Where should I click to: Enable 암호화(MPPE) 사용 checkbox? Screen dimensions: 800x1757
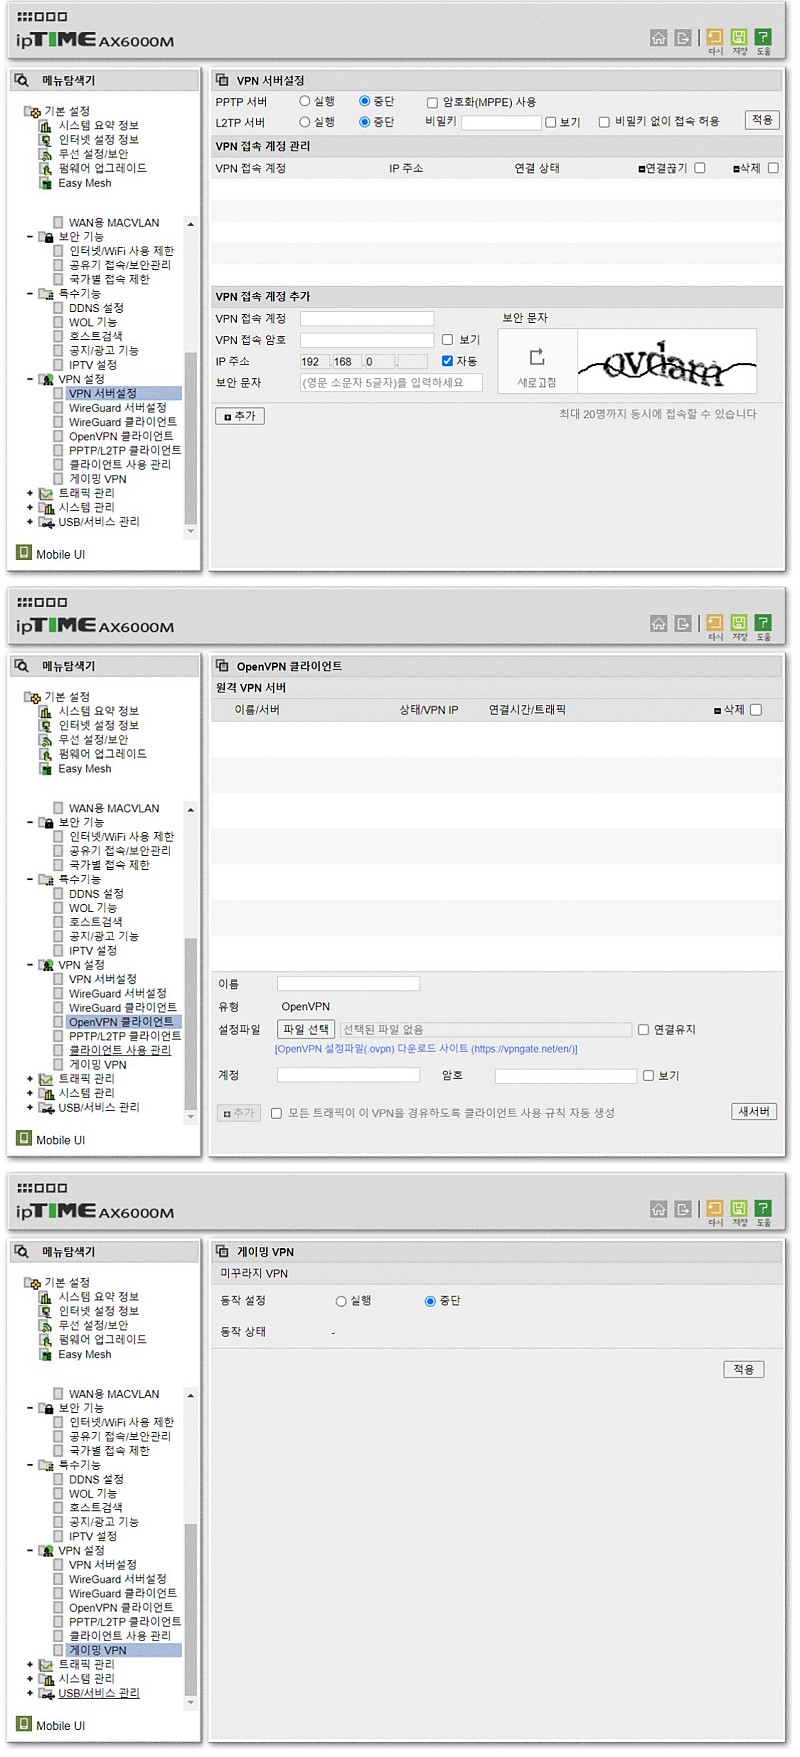pos(432,102)
